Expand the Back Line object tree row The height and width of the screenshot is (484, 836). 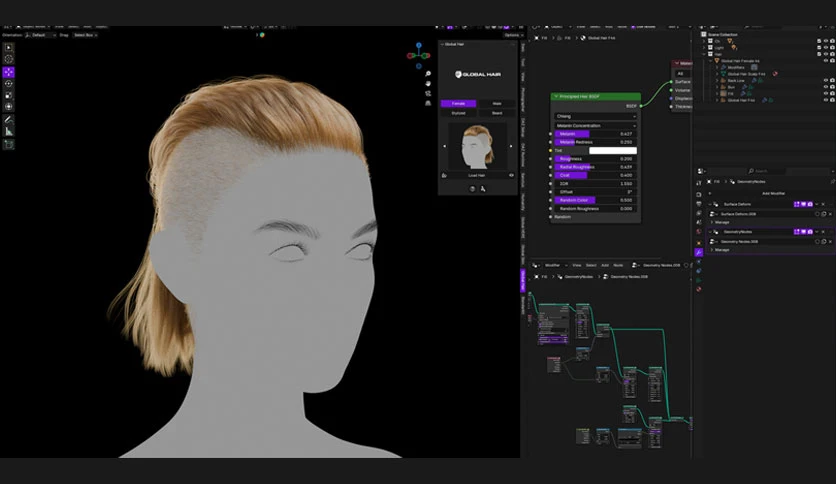coord(717,80)
